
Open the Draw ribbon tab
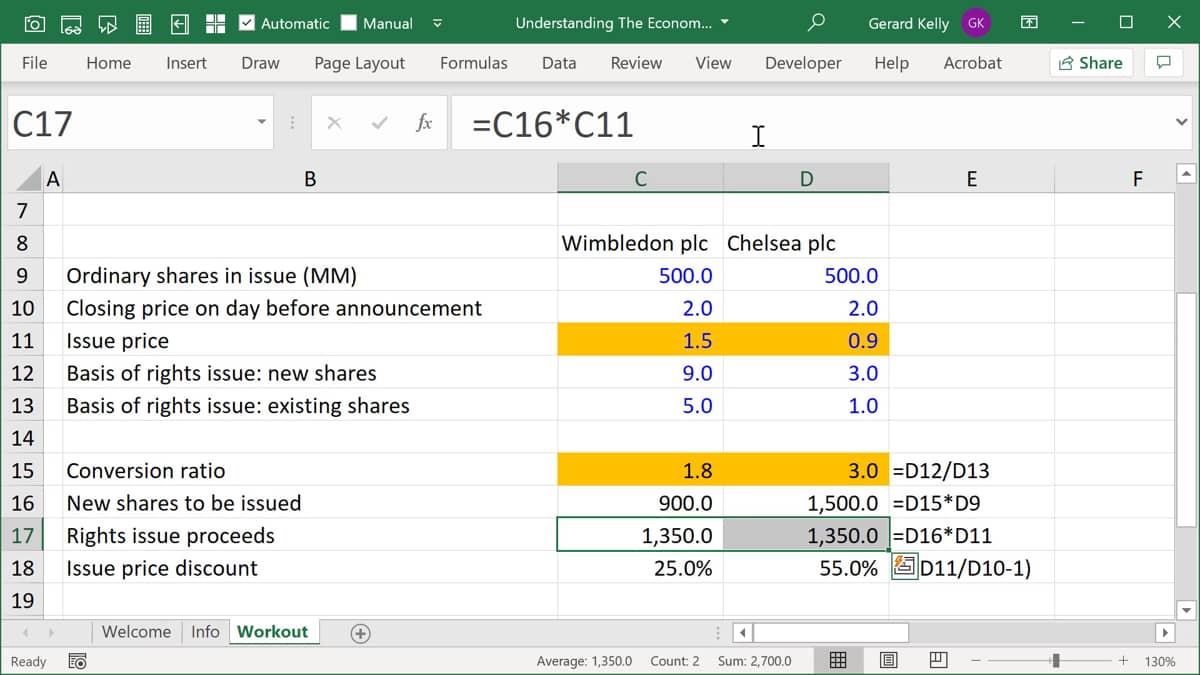coord(260,63)
